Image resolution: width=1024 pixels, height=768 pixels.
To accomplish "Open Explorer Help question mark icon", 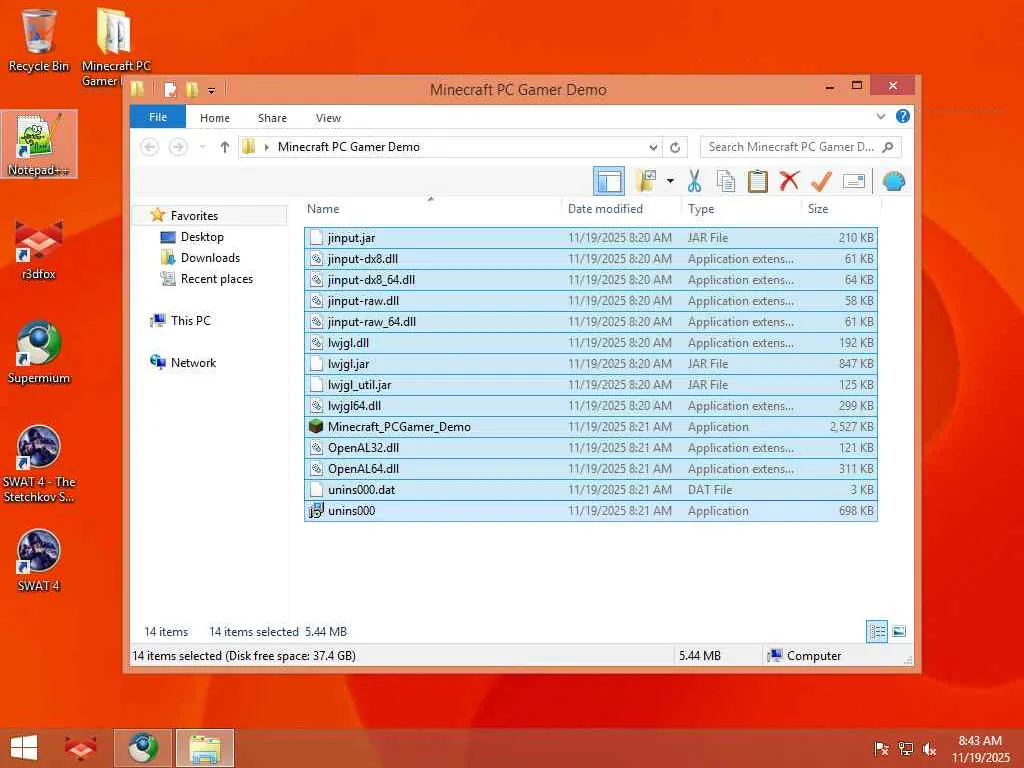I will (903, 116).
